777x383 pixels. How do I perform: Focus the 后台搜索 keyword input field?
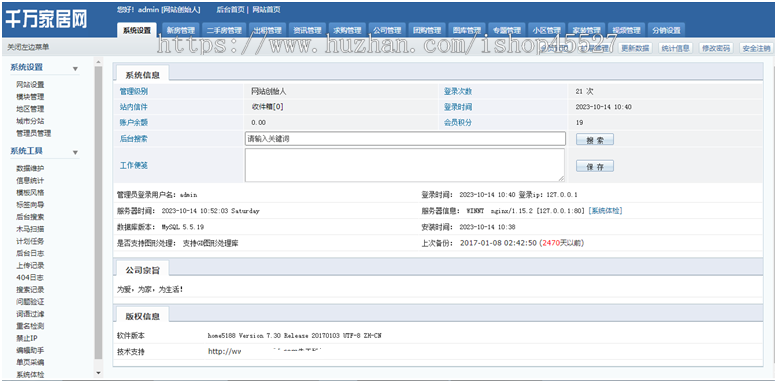[405, 139]
